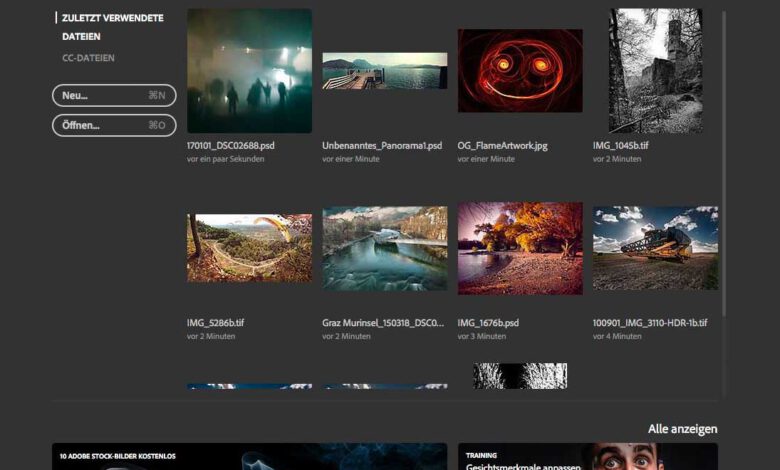Select the Zuletzt verwendete Dateien tab
The height and width of the screenshot is (470, 780).
click(112, 27)
